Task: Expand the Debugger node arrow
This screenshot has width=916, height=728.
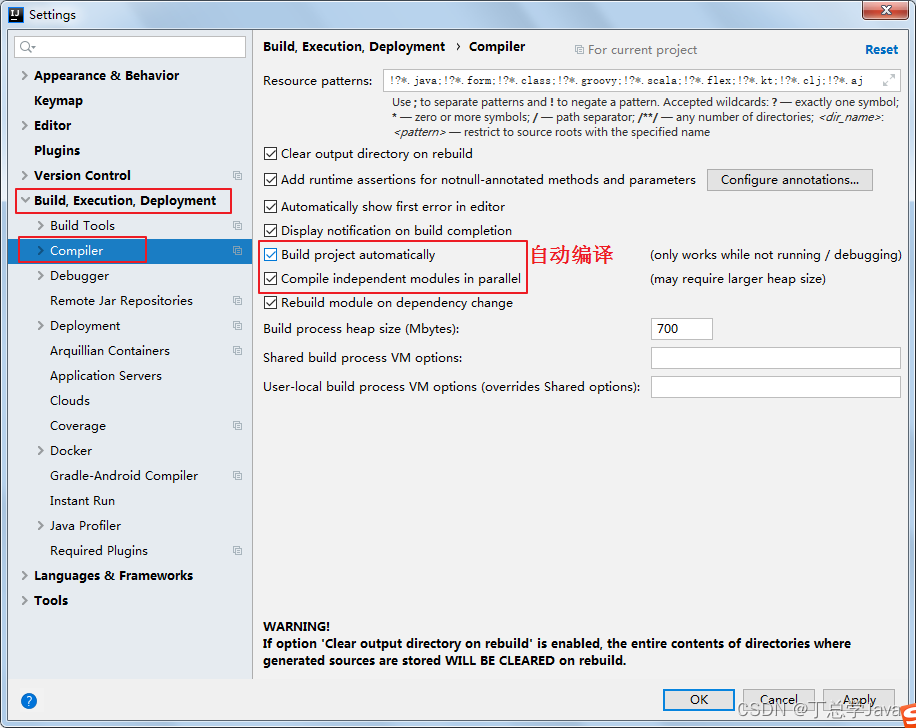Action: tap(40, 276)
